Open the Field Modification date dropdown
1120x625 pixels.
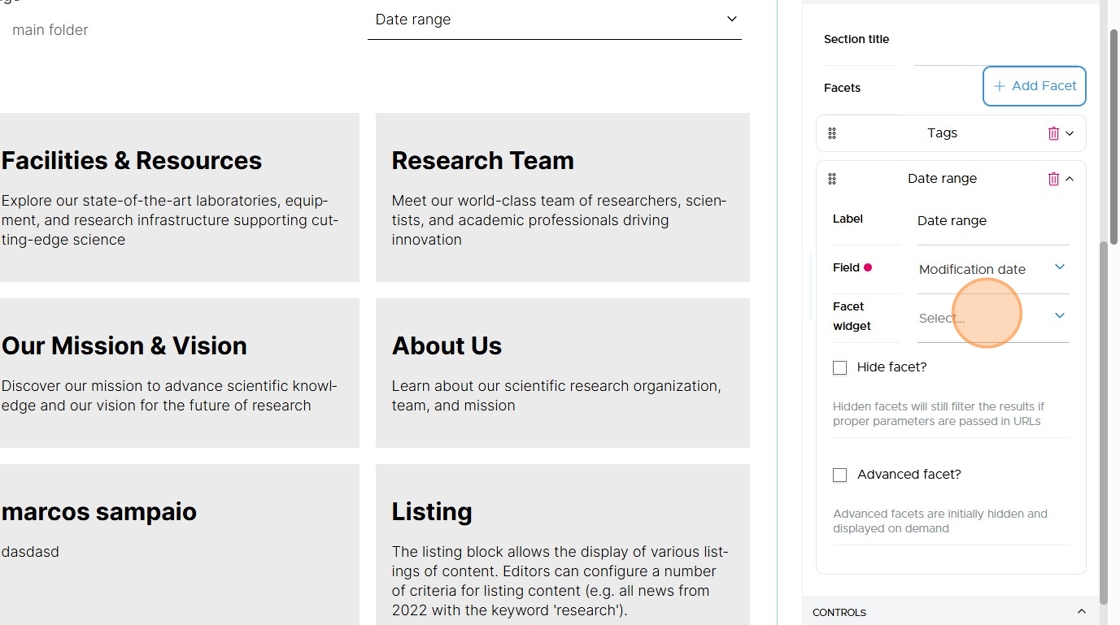[x=993, y=269]
